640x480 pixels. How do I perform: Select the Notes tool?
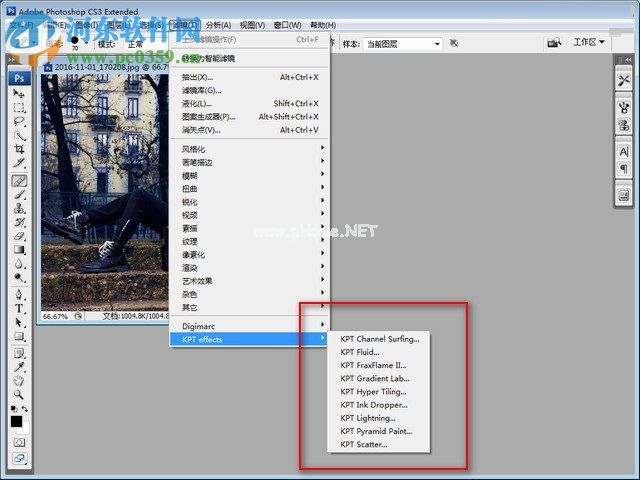[19, 353]
